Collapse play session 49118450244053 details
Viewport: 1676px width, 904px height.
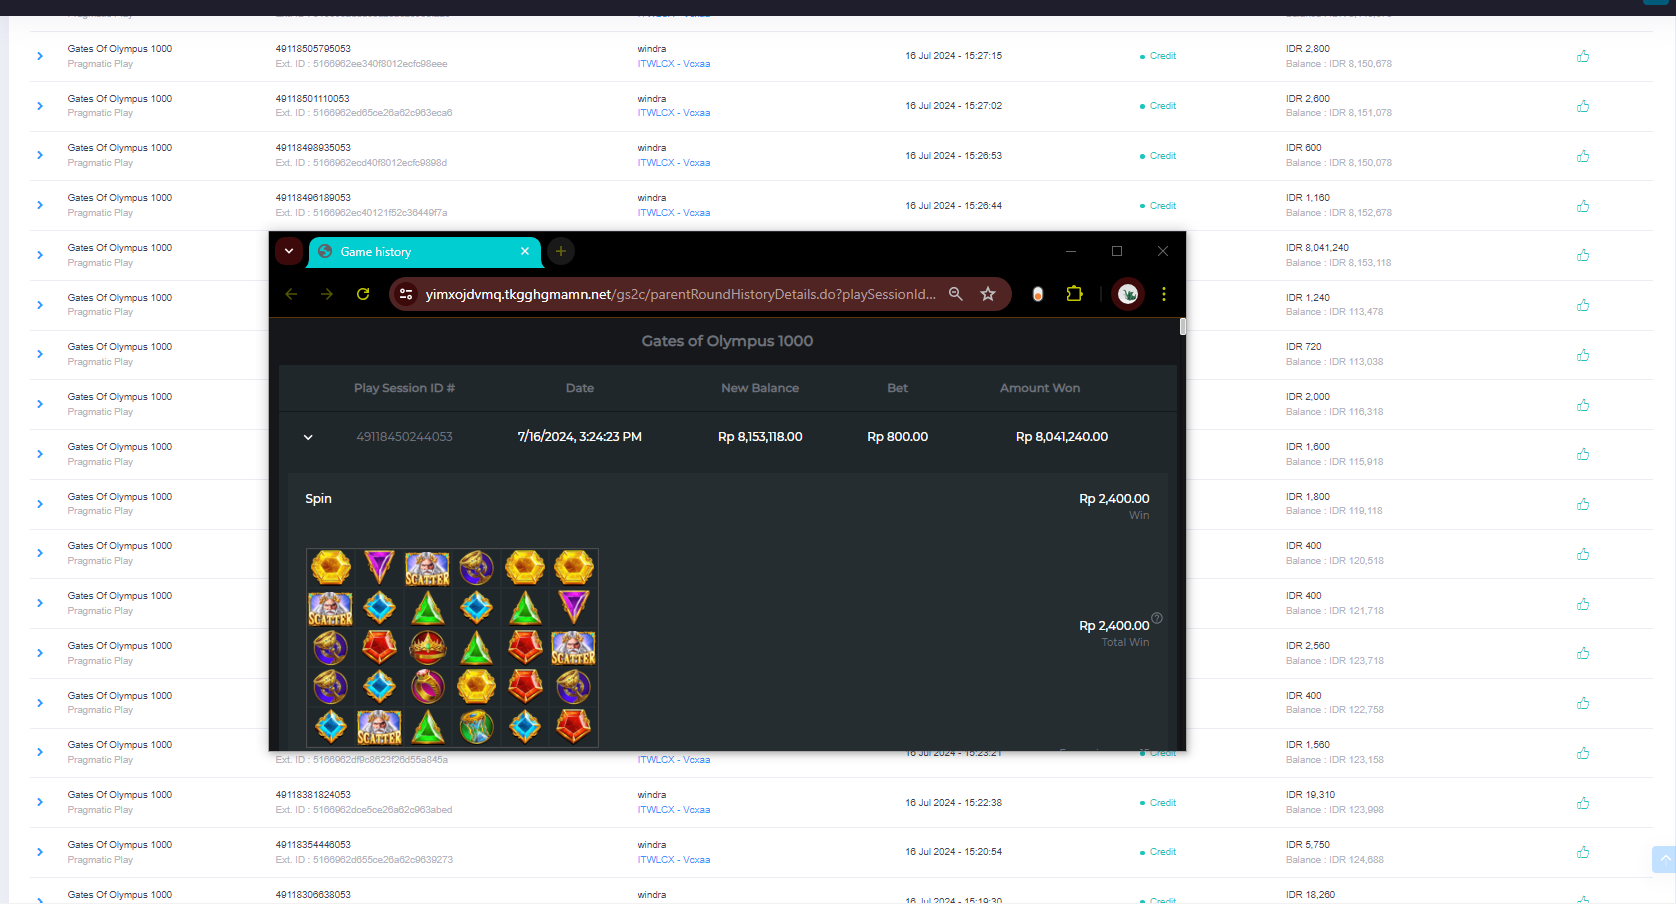tap(308, 437)
